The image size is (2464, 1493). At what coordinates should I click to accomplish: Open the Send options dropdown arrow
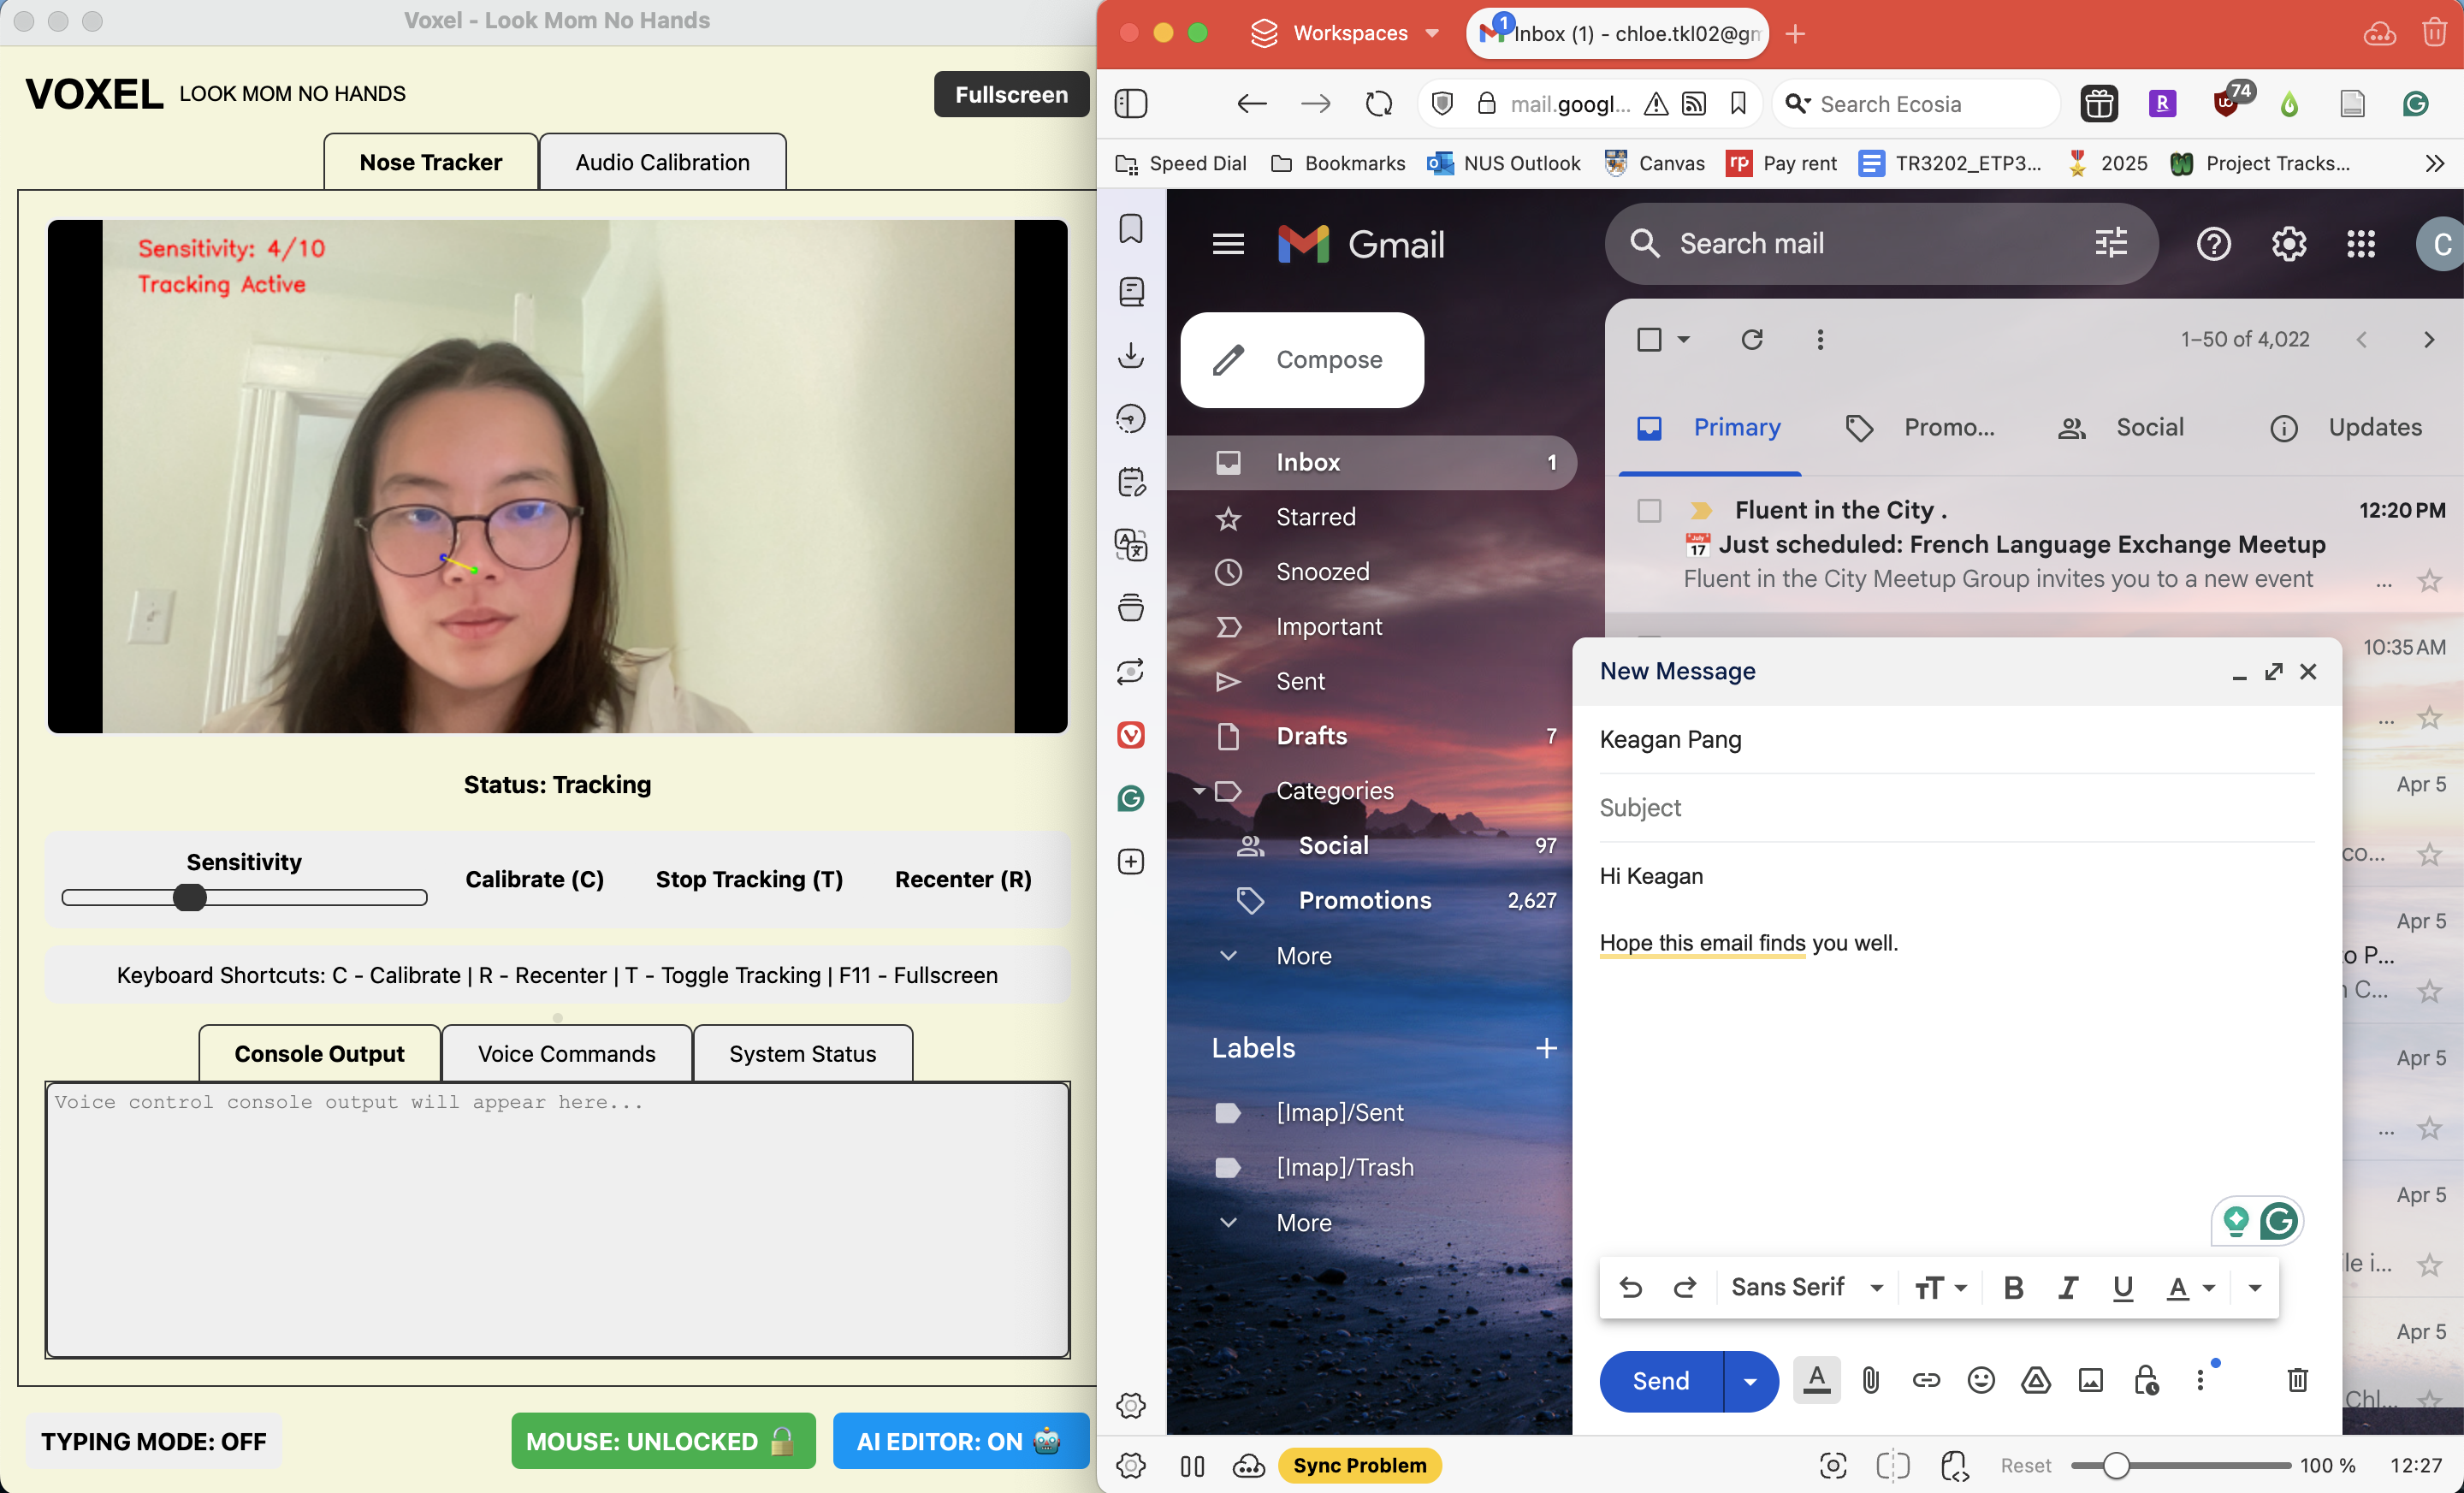[1750, 1381]
